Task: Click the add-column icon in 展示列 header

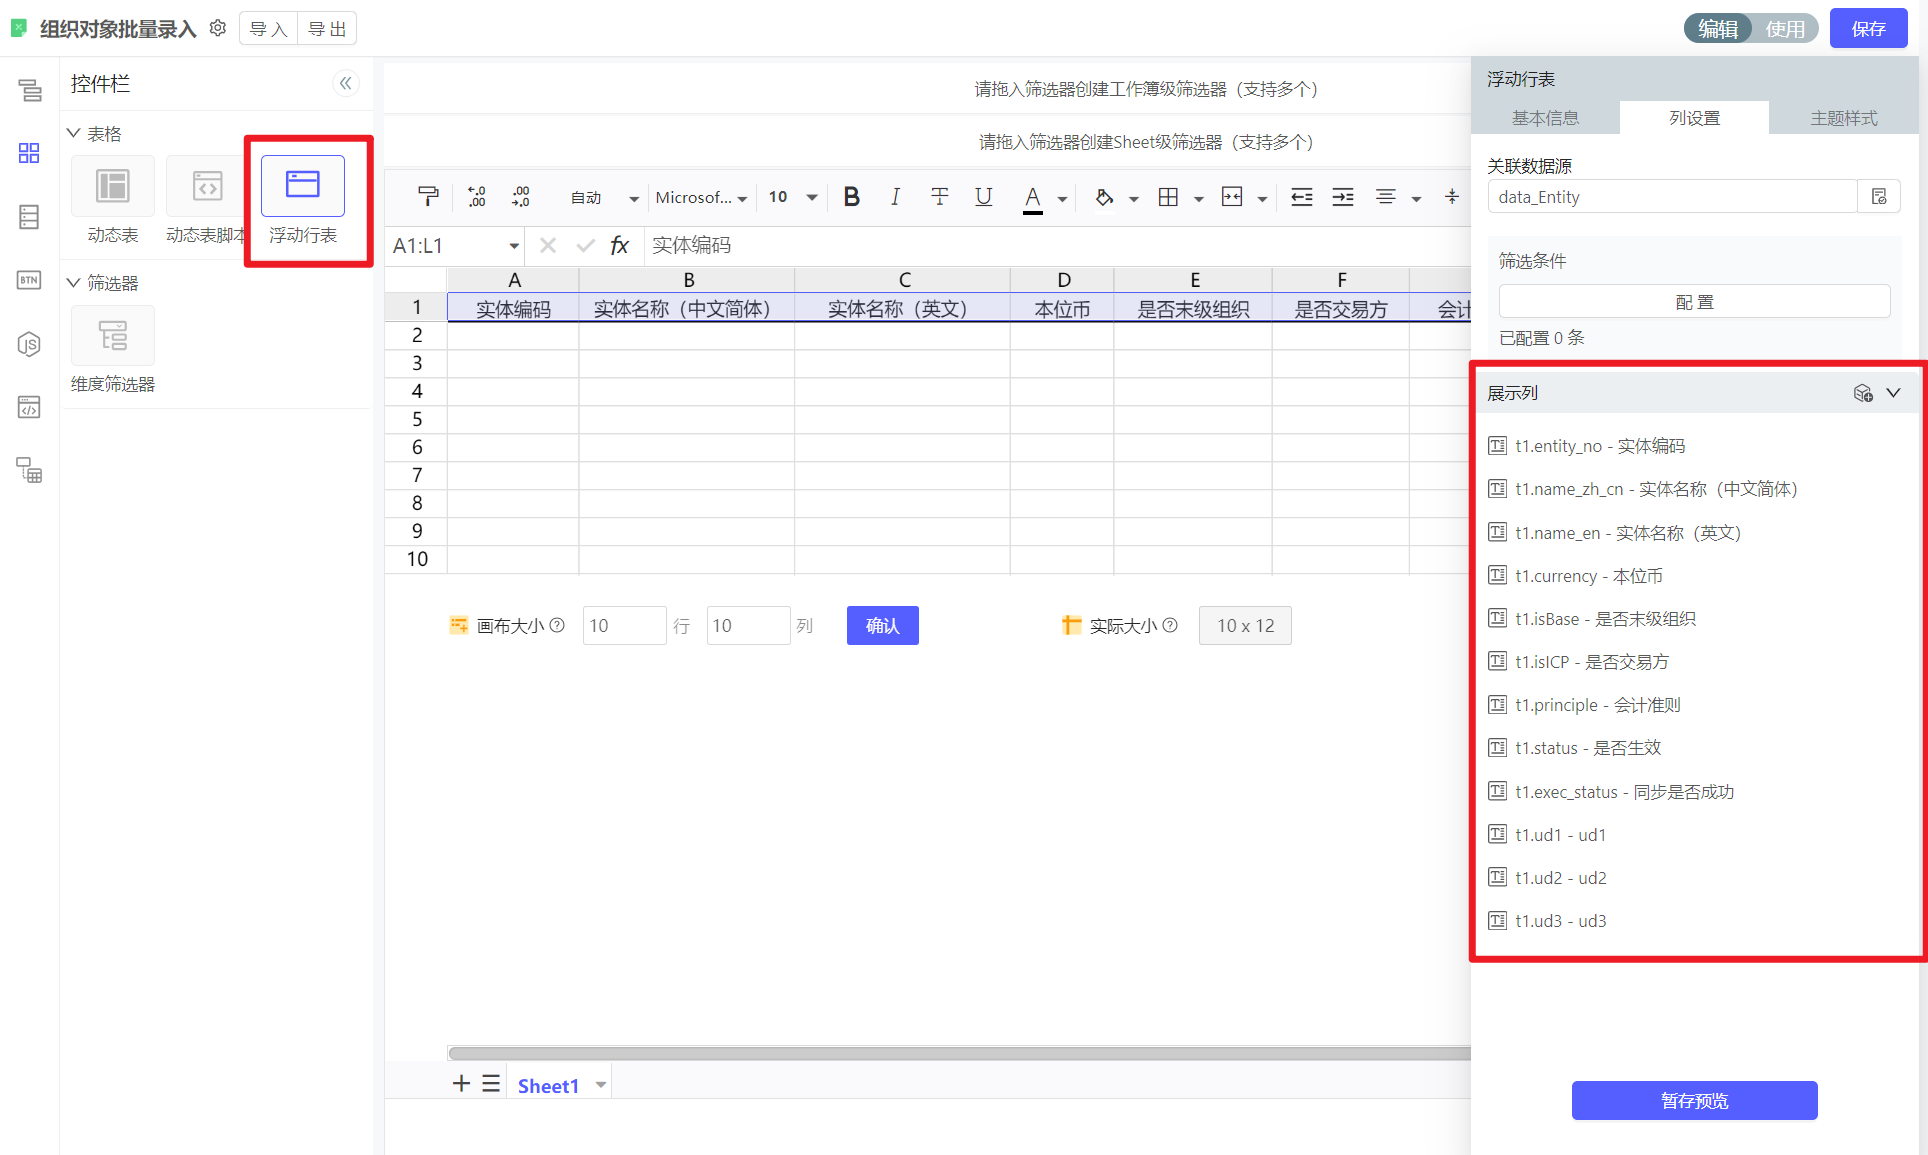Action: (x=1862, y=393)
